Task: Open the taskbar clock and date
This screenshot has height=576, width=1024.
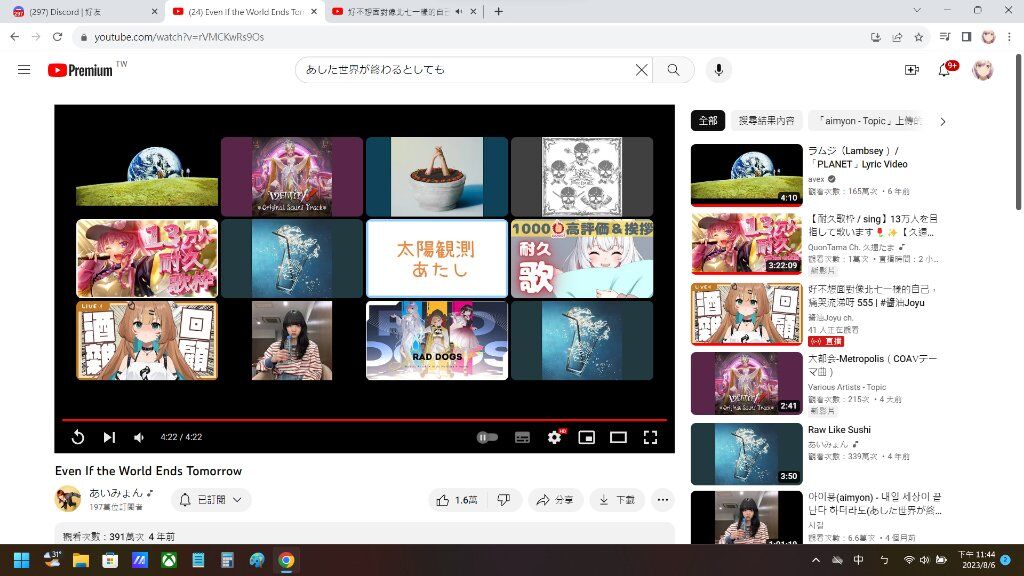Action: (976, 560)
